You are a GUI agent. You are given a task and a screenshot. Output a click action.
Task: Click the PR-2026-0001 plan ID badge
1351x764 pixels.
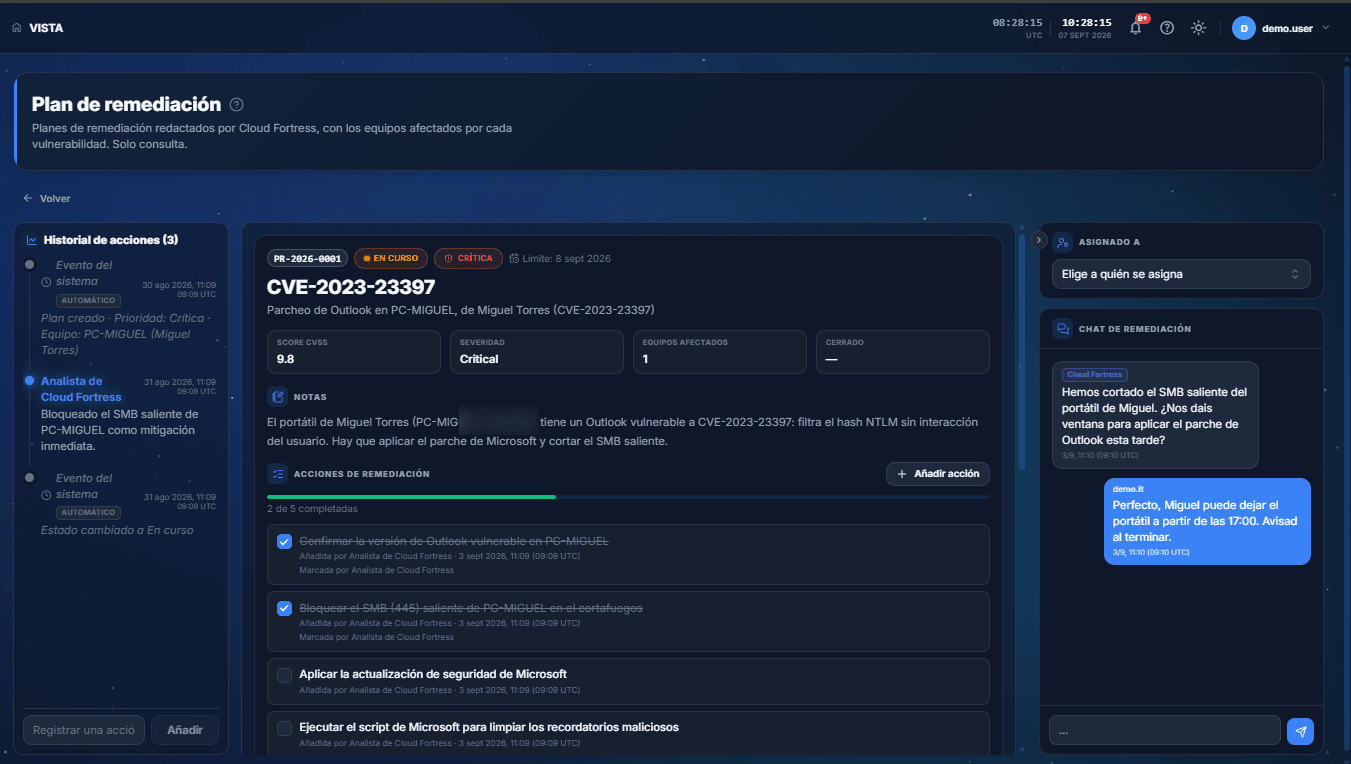[x=308, y=258]
